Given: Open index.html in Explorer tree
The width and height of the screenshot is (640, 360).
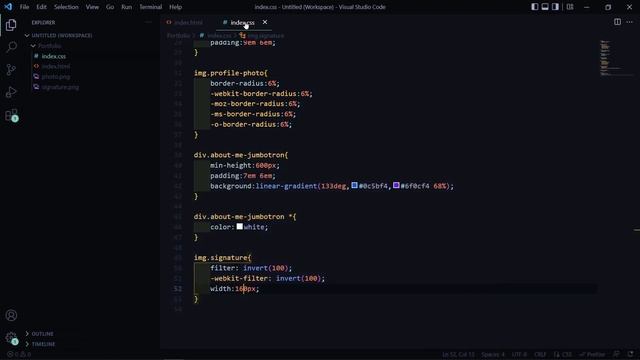Looking at the screenshot, I should (x=56, y=67).
